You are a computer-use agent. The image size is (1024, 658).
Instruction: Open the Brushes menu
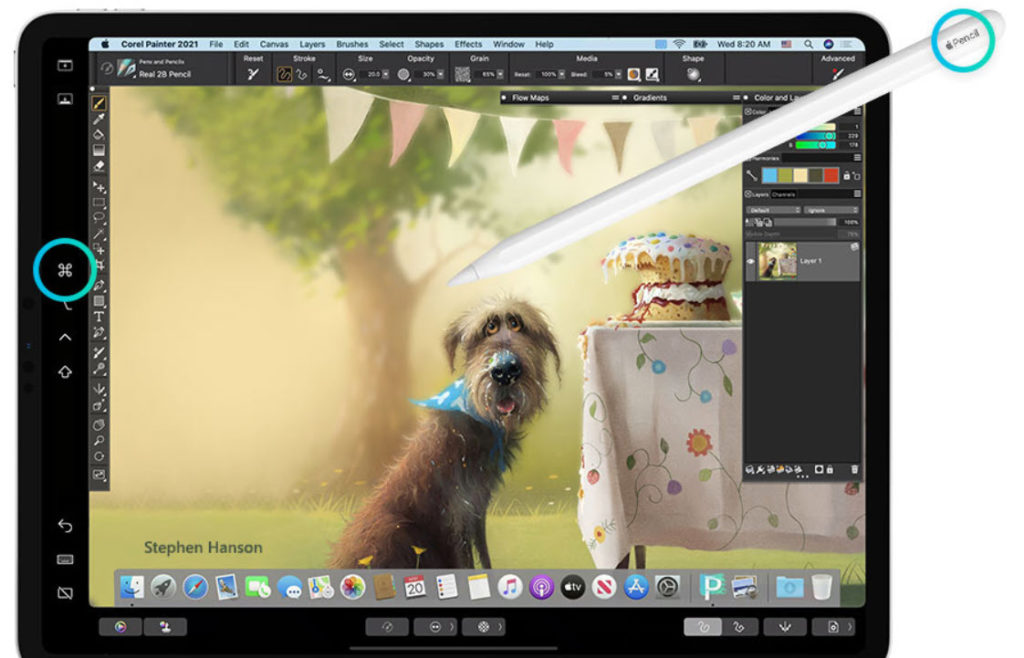coord(352,44)
